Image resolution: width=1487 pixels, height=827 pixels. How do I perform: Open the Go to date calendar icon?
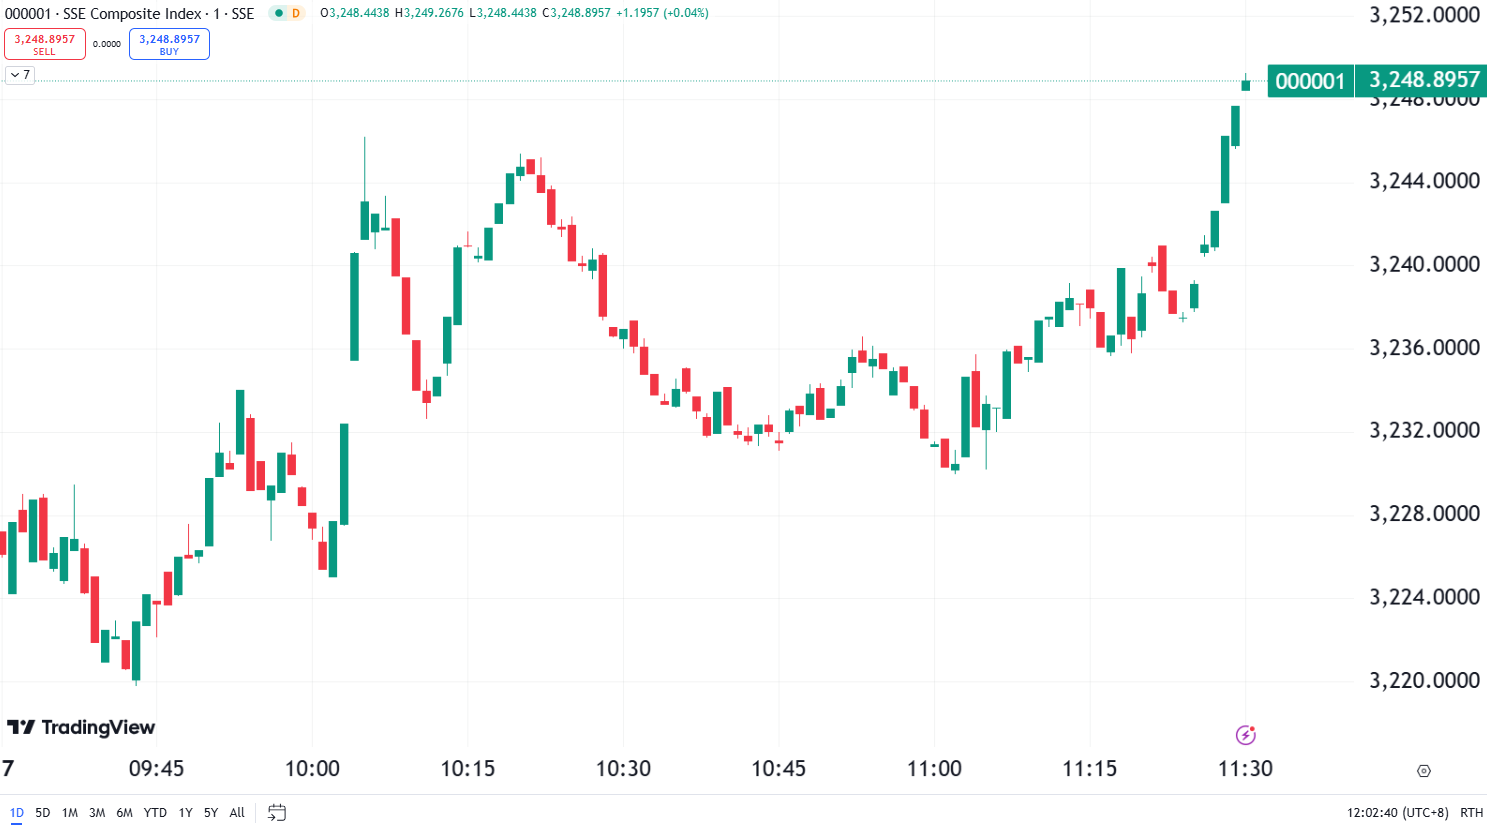(x=277, y=812)
